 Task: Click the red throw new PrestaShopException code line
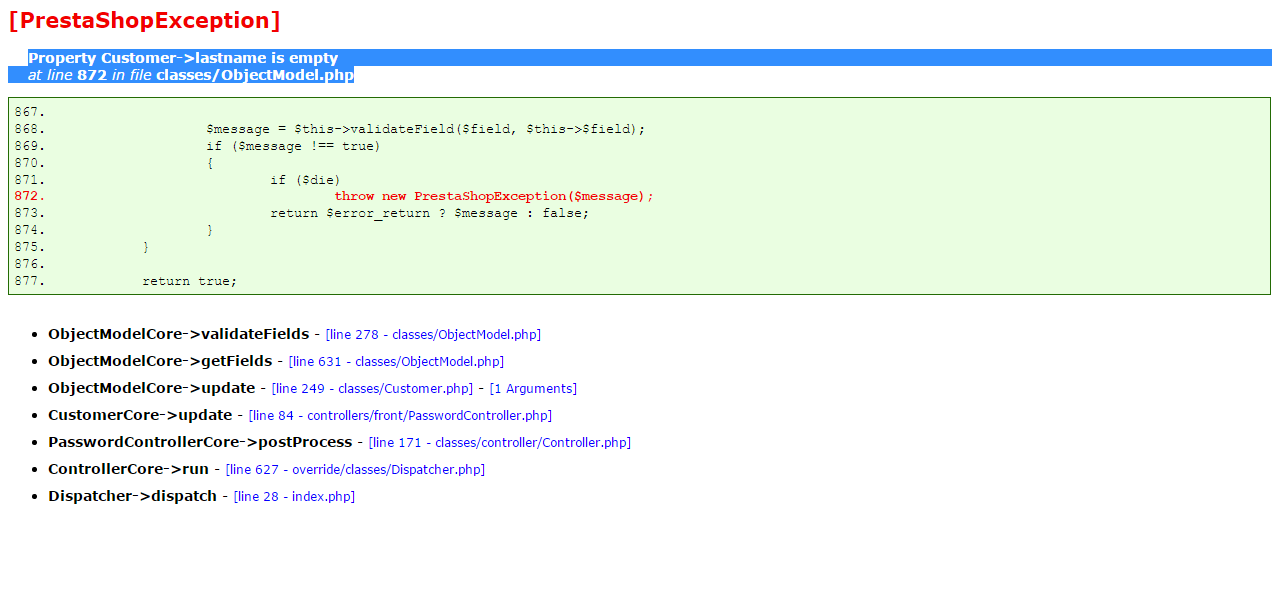point(494,196)
